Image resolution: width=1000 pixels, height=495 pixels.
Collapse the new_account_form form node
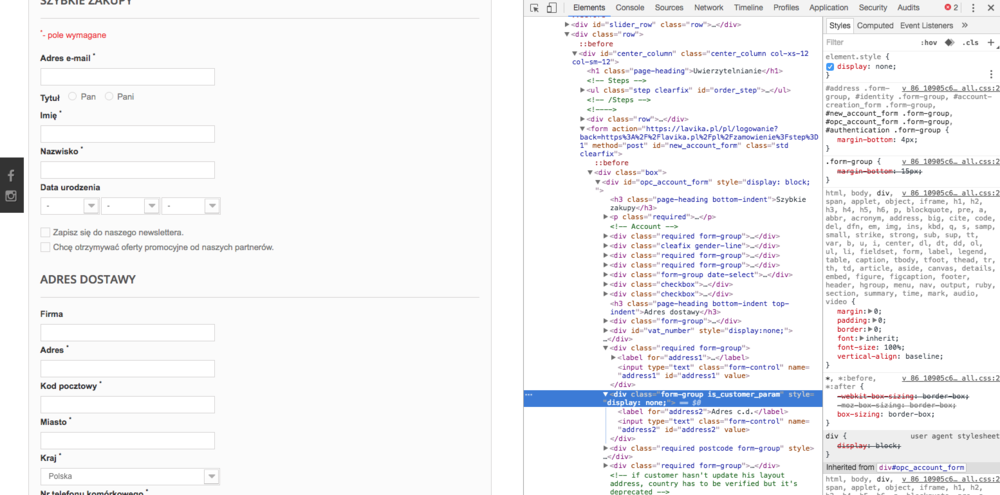click(x=582, y=128)
